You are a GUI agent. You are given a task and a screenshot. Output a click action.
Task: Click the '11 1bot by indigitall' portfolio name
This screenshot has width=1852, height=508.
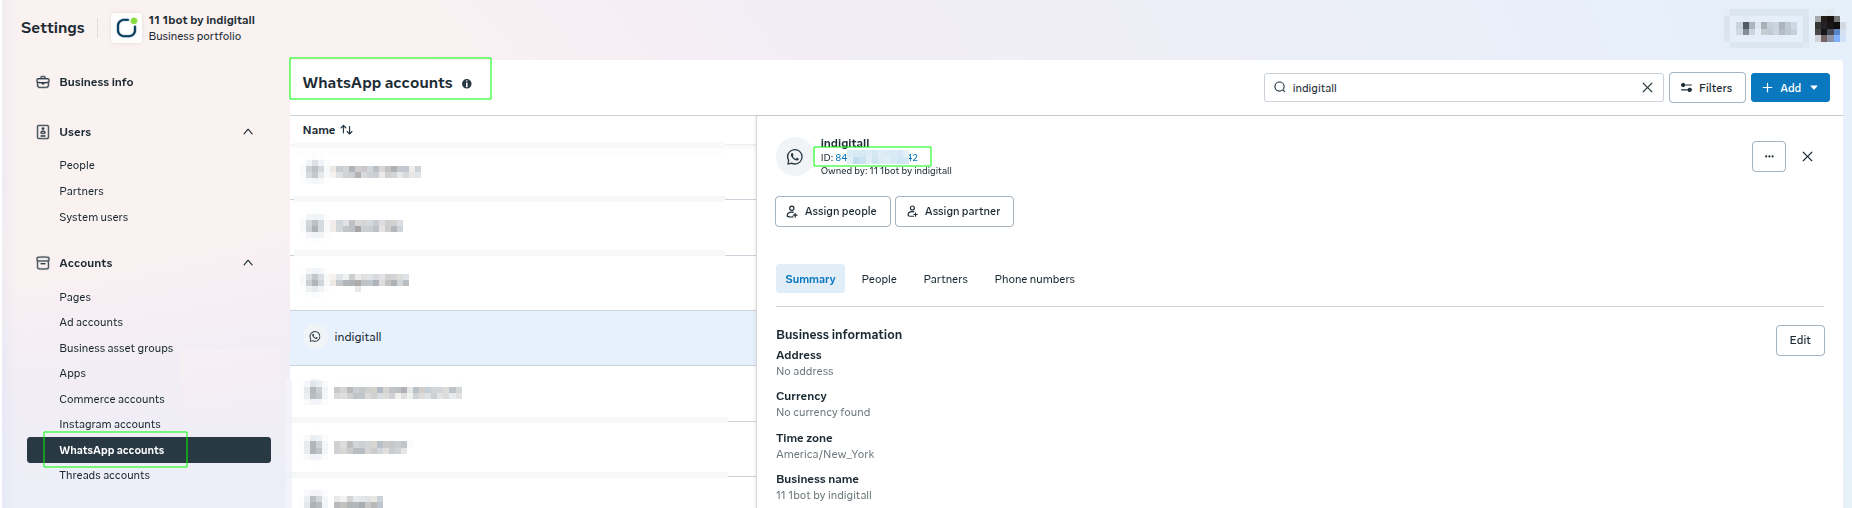(202, 20)
